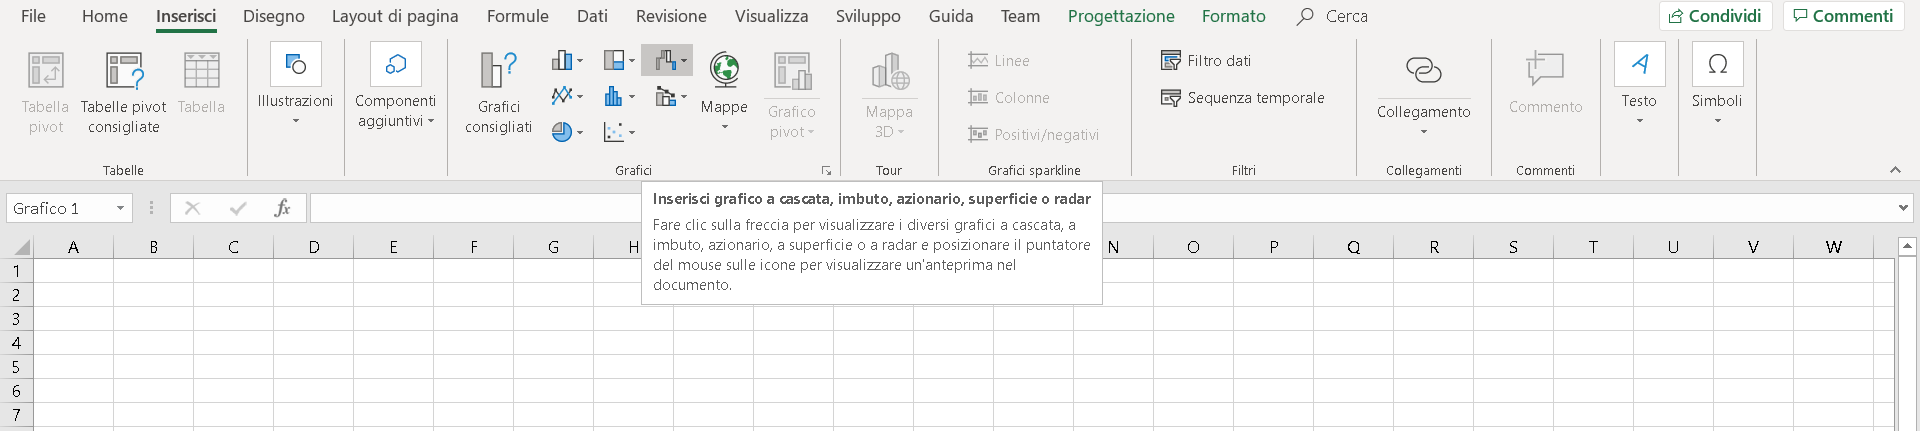Collapse the ribbon with the chevron
This screenshot has height=431, width=1920.
coord(1895,170)
